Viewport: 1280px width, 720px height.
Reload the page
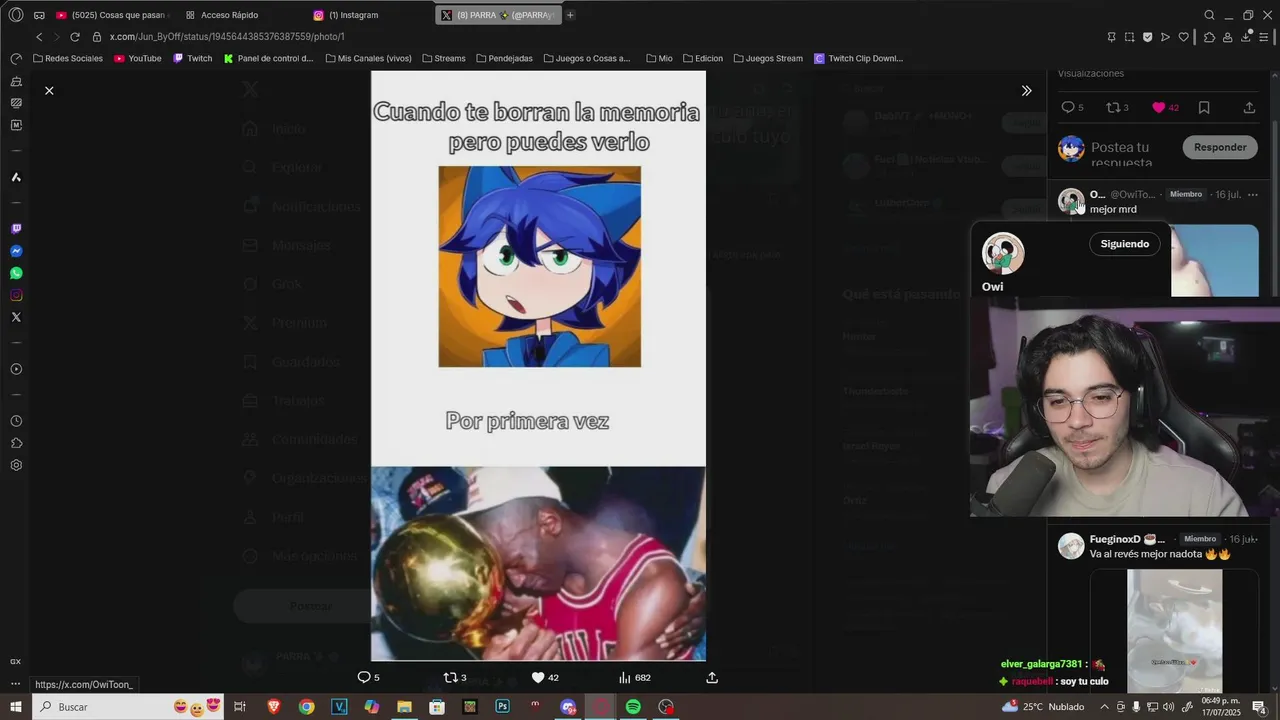coord(74,37)
